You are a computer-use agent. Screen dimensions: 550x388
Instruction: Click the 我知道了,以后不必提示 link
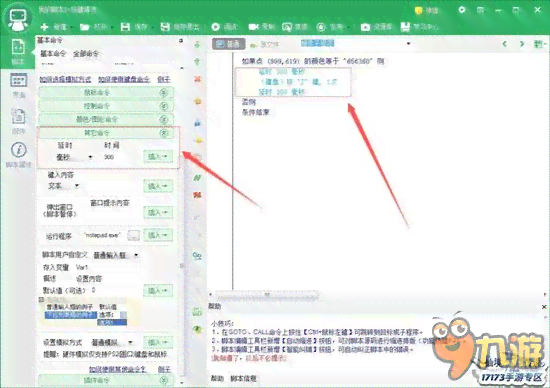(249, 359)
